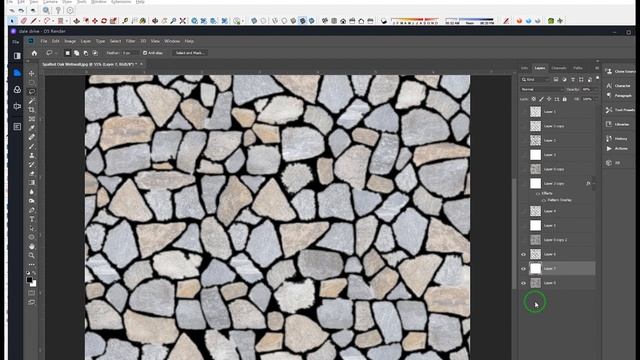
Task: Hide Layer 0 using its eye icon
Action: 523,283
